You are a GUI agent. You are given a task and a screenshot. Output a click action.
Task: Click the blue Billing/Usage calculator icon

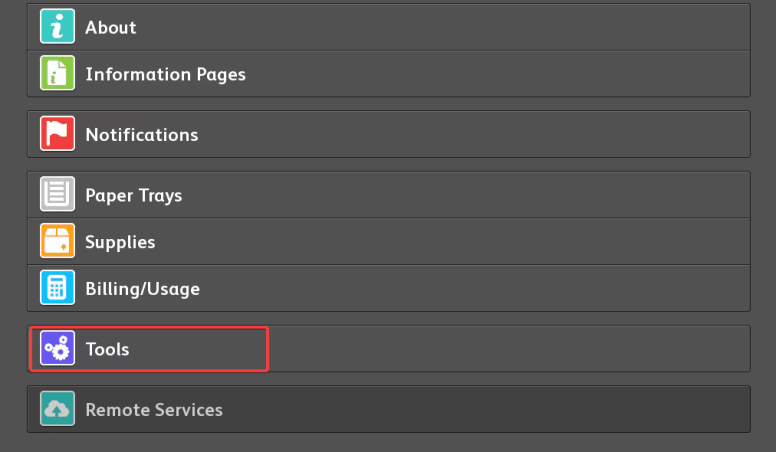click(57, 288)
